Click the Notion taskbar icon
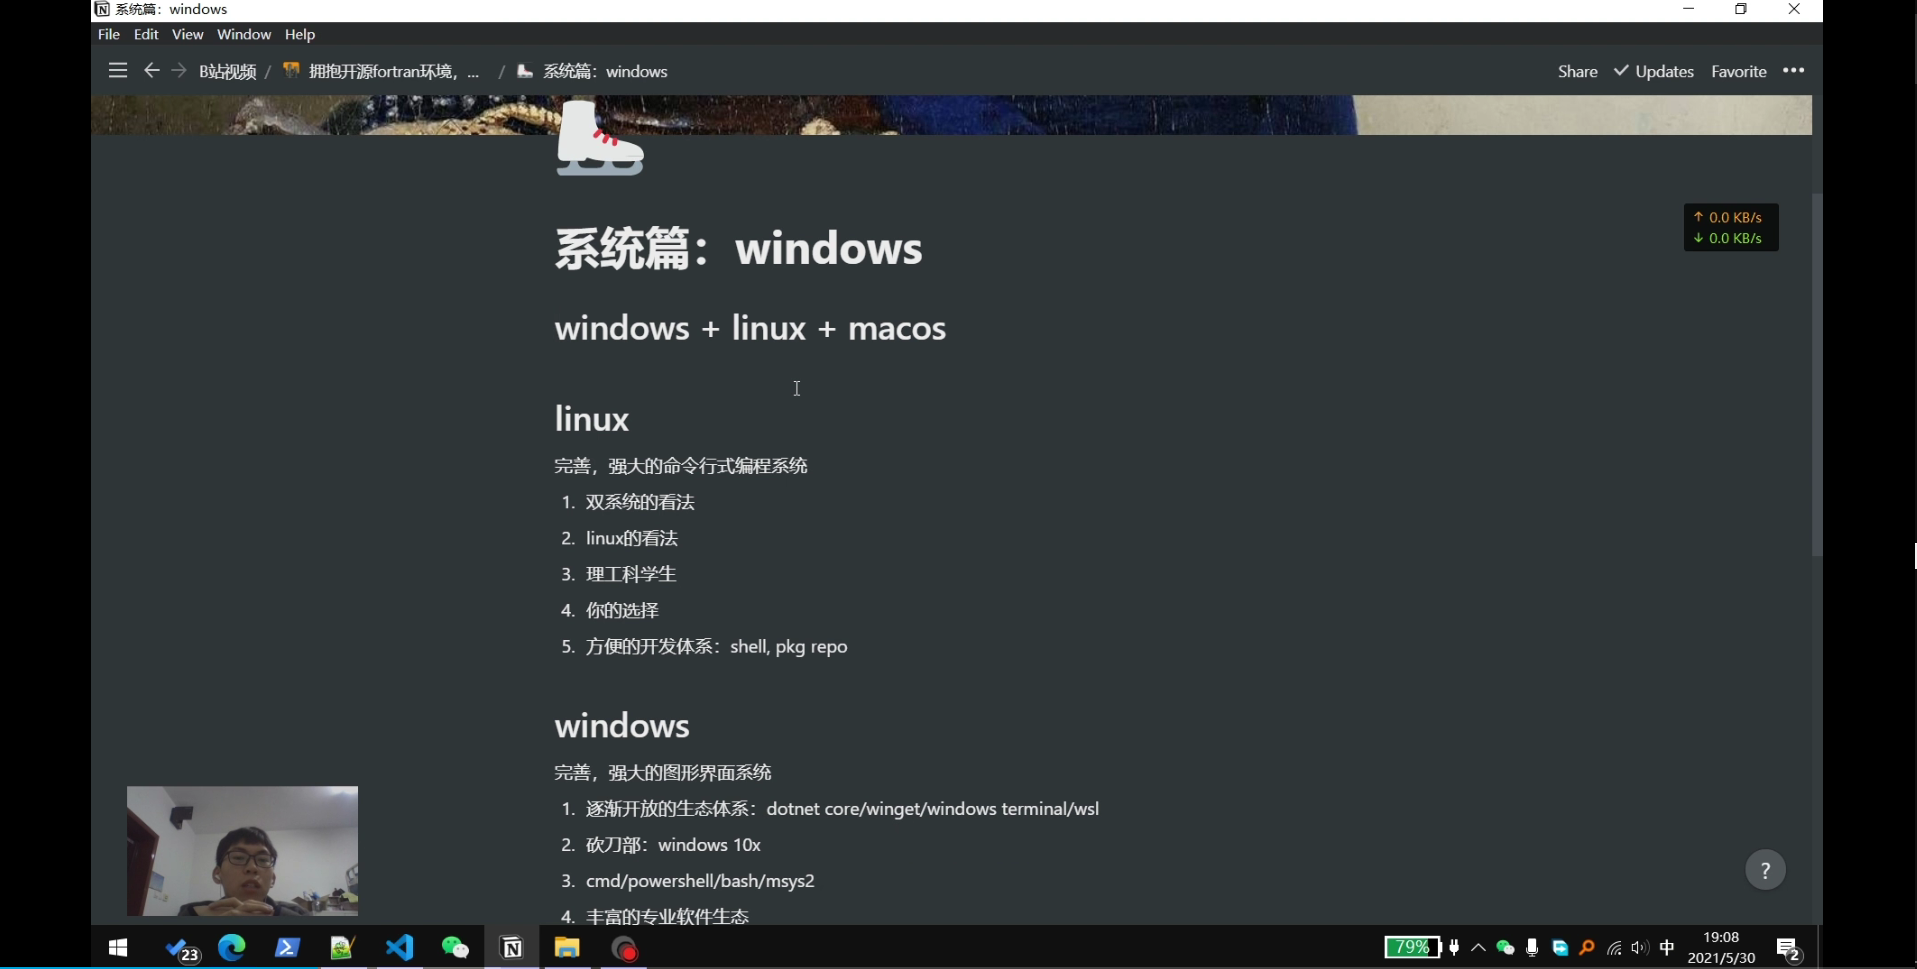1917x969 pixels. (x=512, y=948)
